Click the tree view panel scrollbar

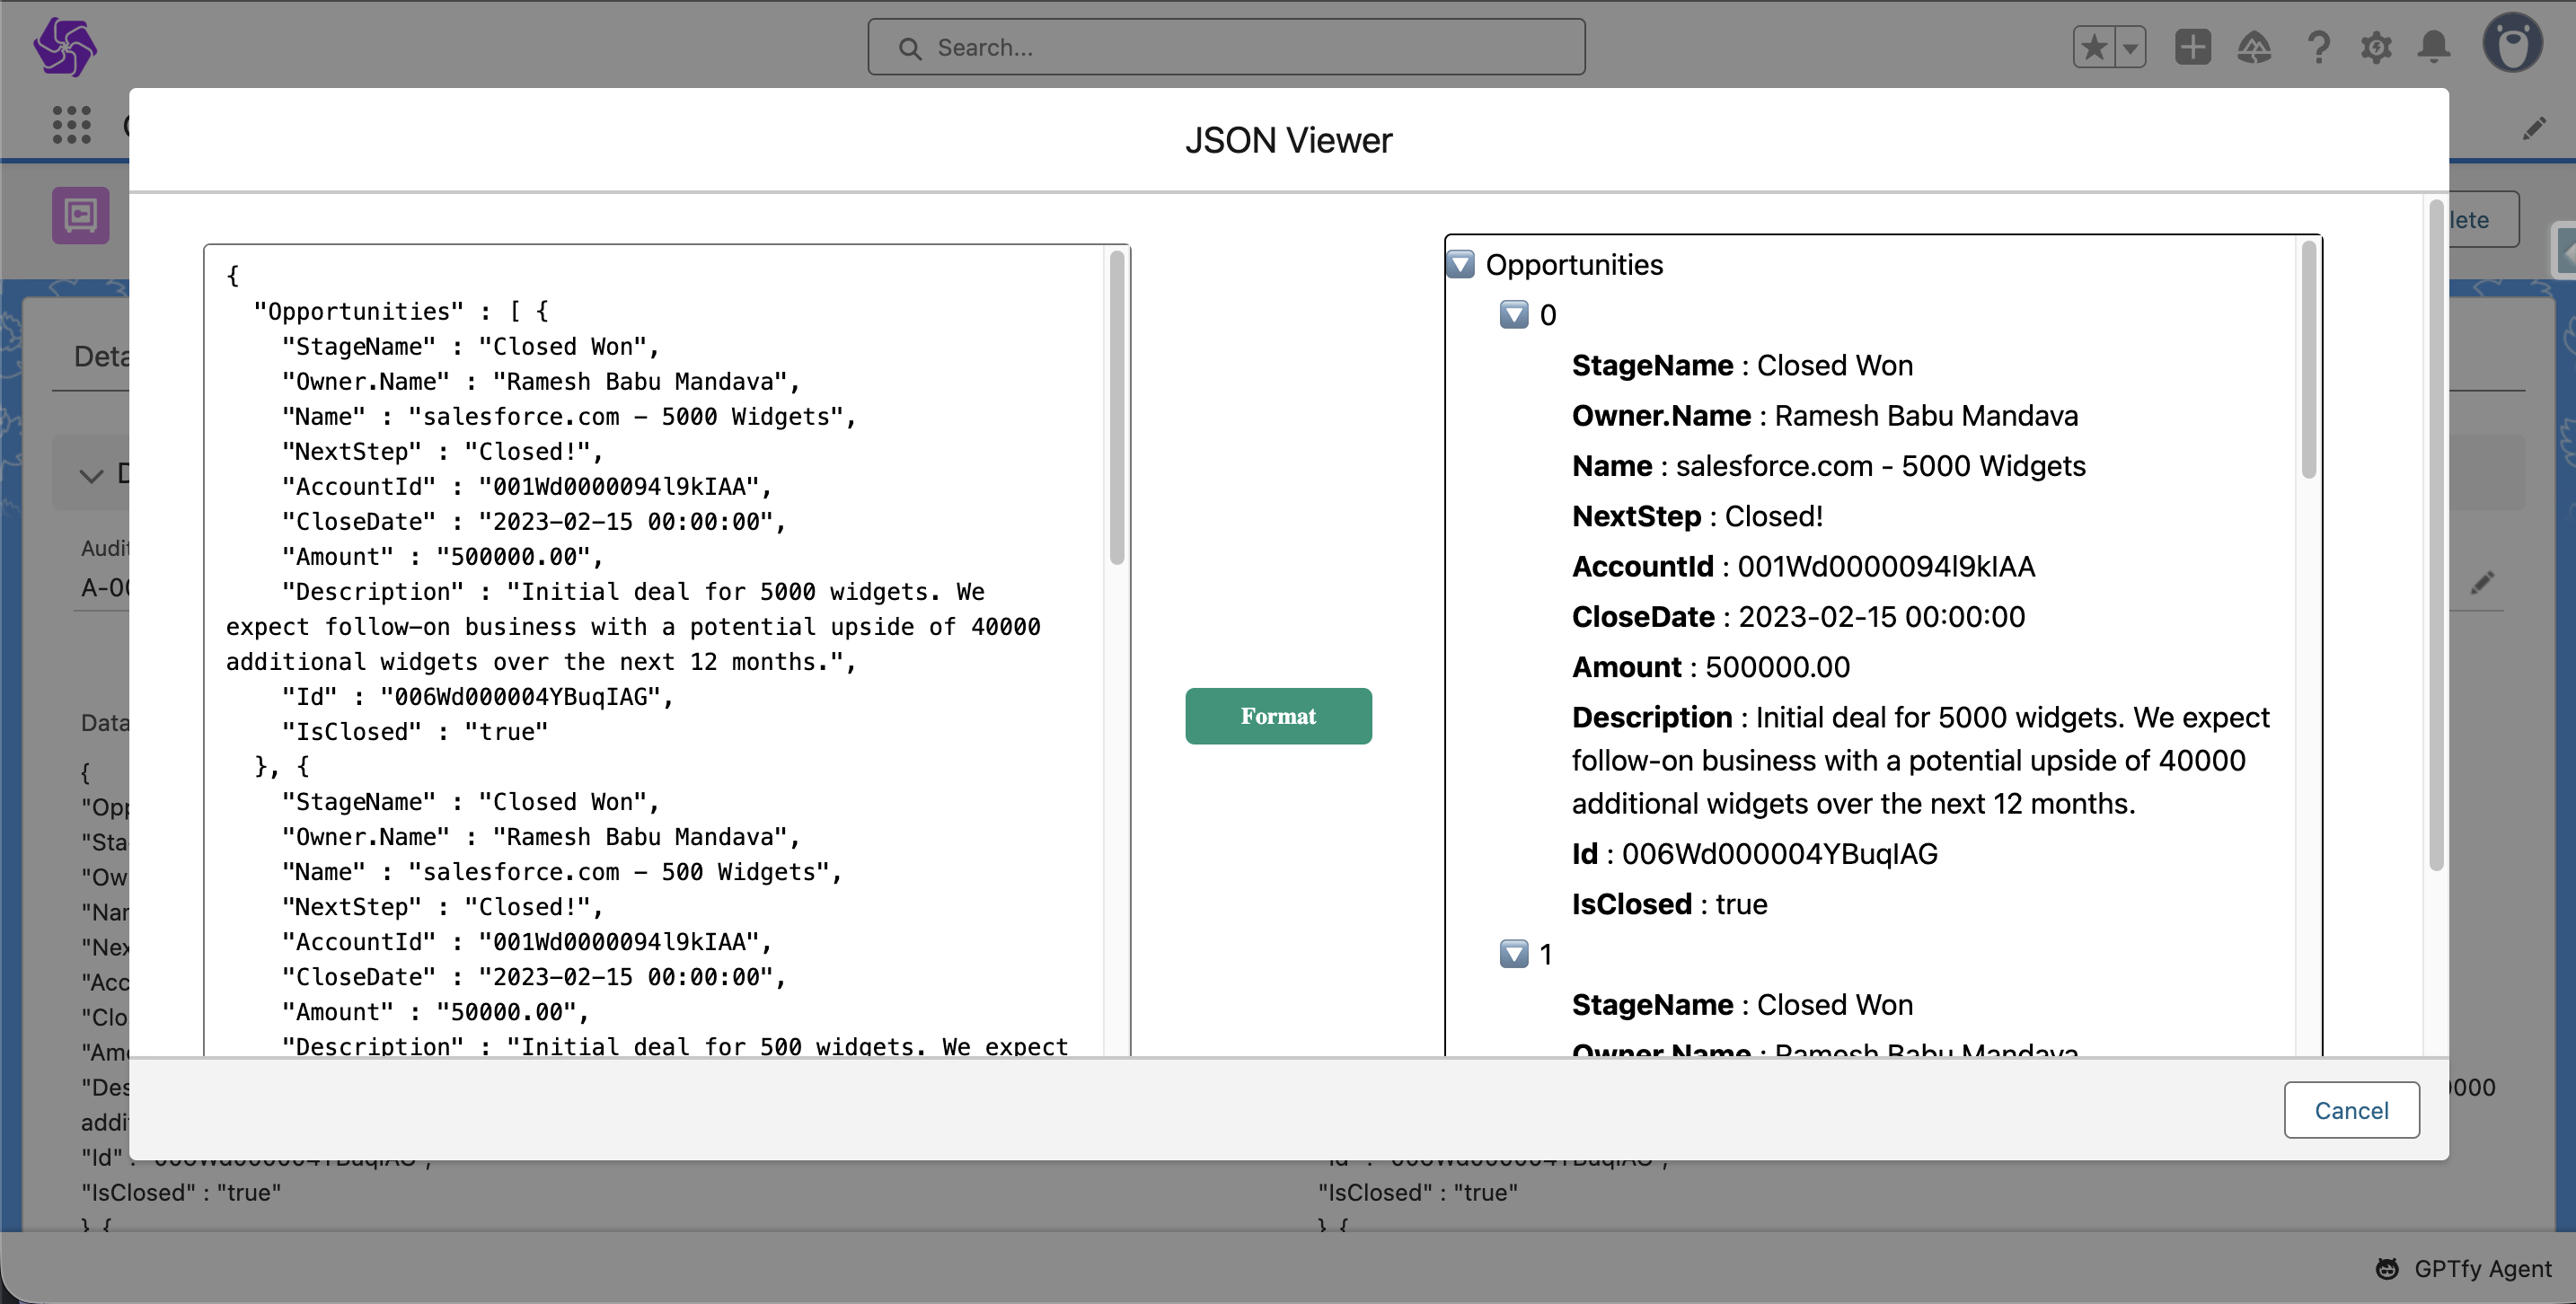pos(2309,360)
